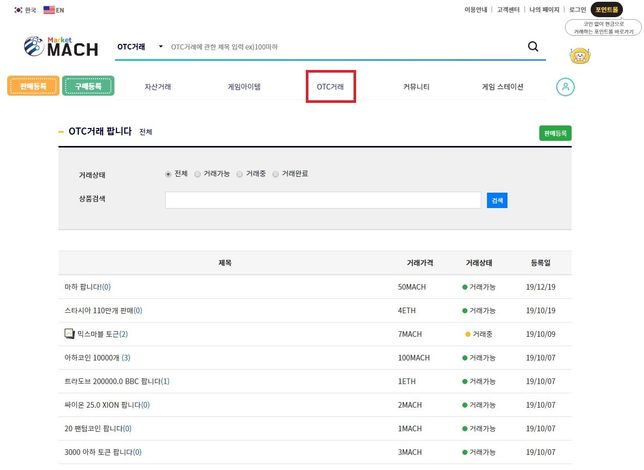Click the yellow mascot character icon

click(x=580, y=56)
